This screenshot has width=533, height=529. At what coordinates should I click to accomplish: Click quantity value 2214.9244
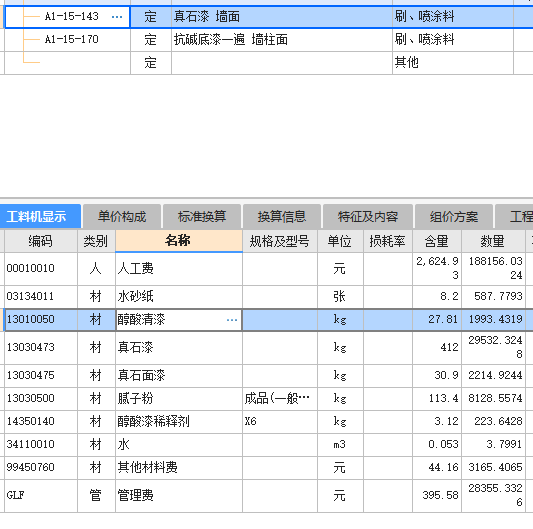494,376
